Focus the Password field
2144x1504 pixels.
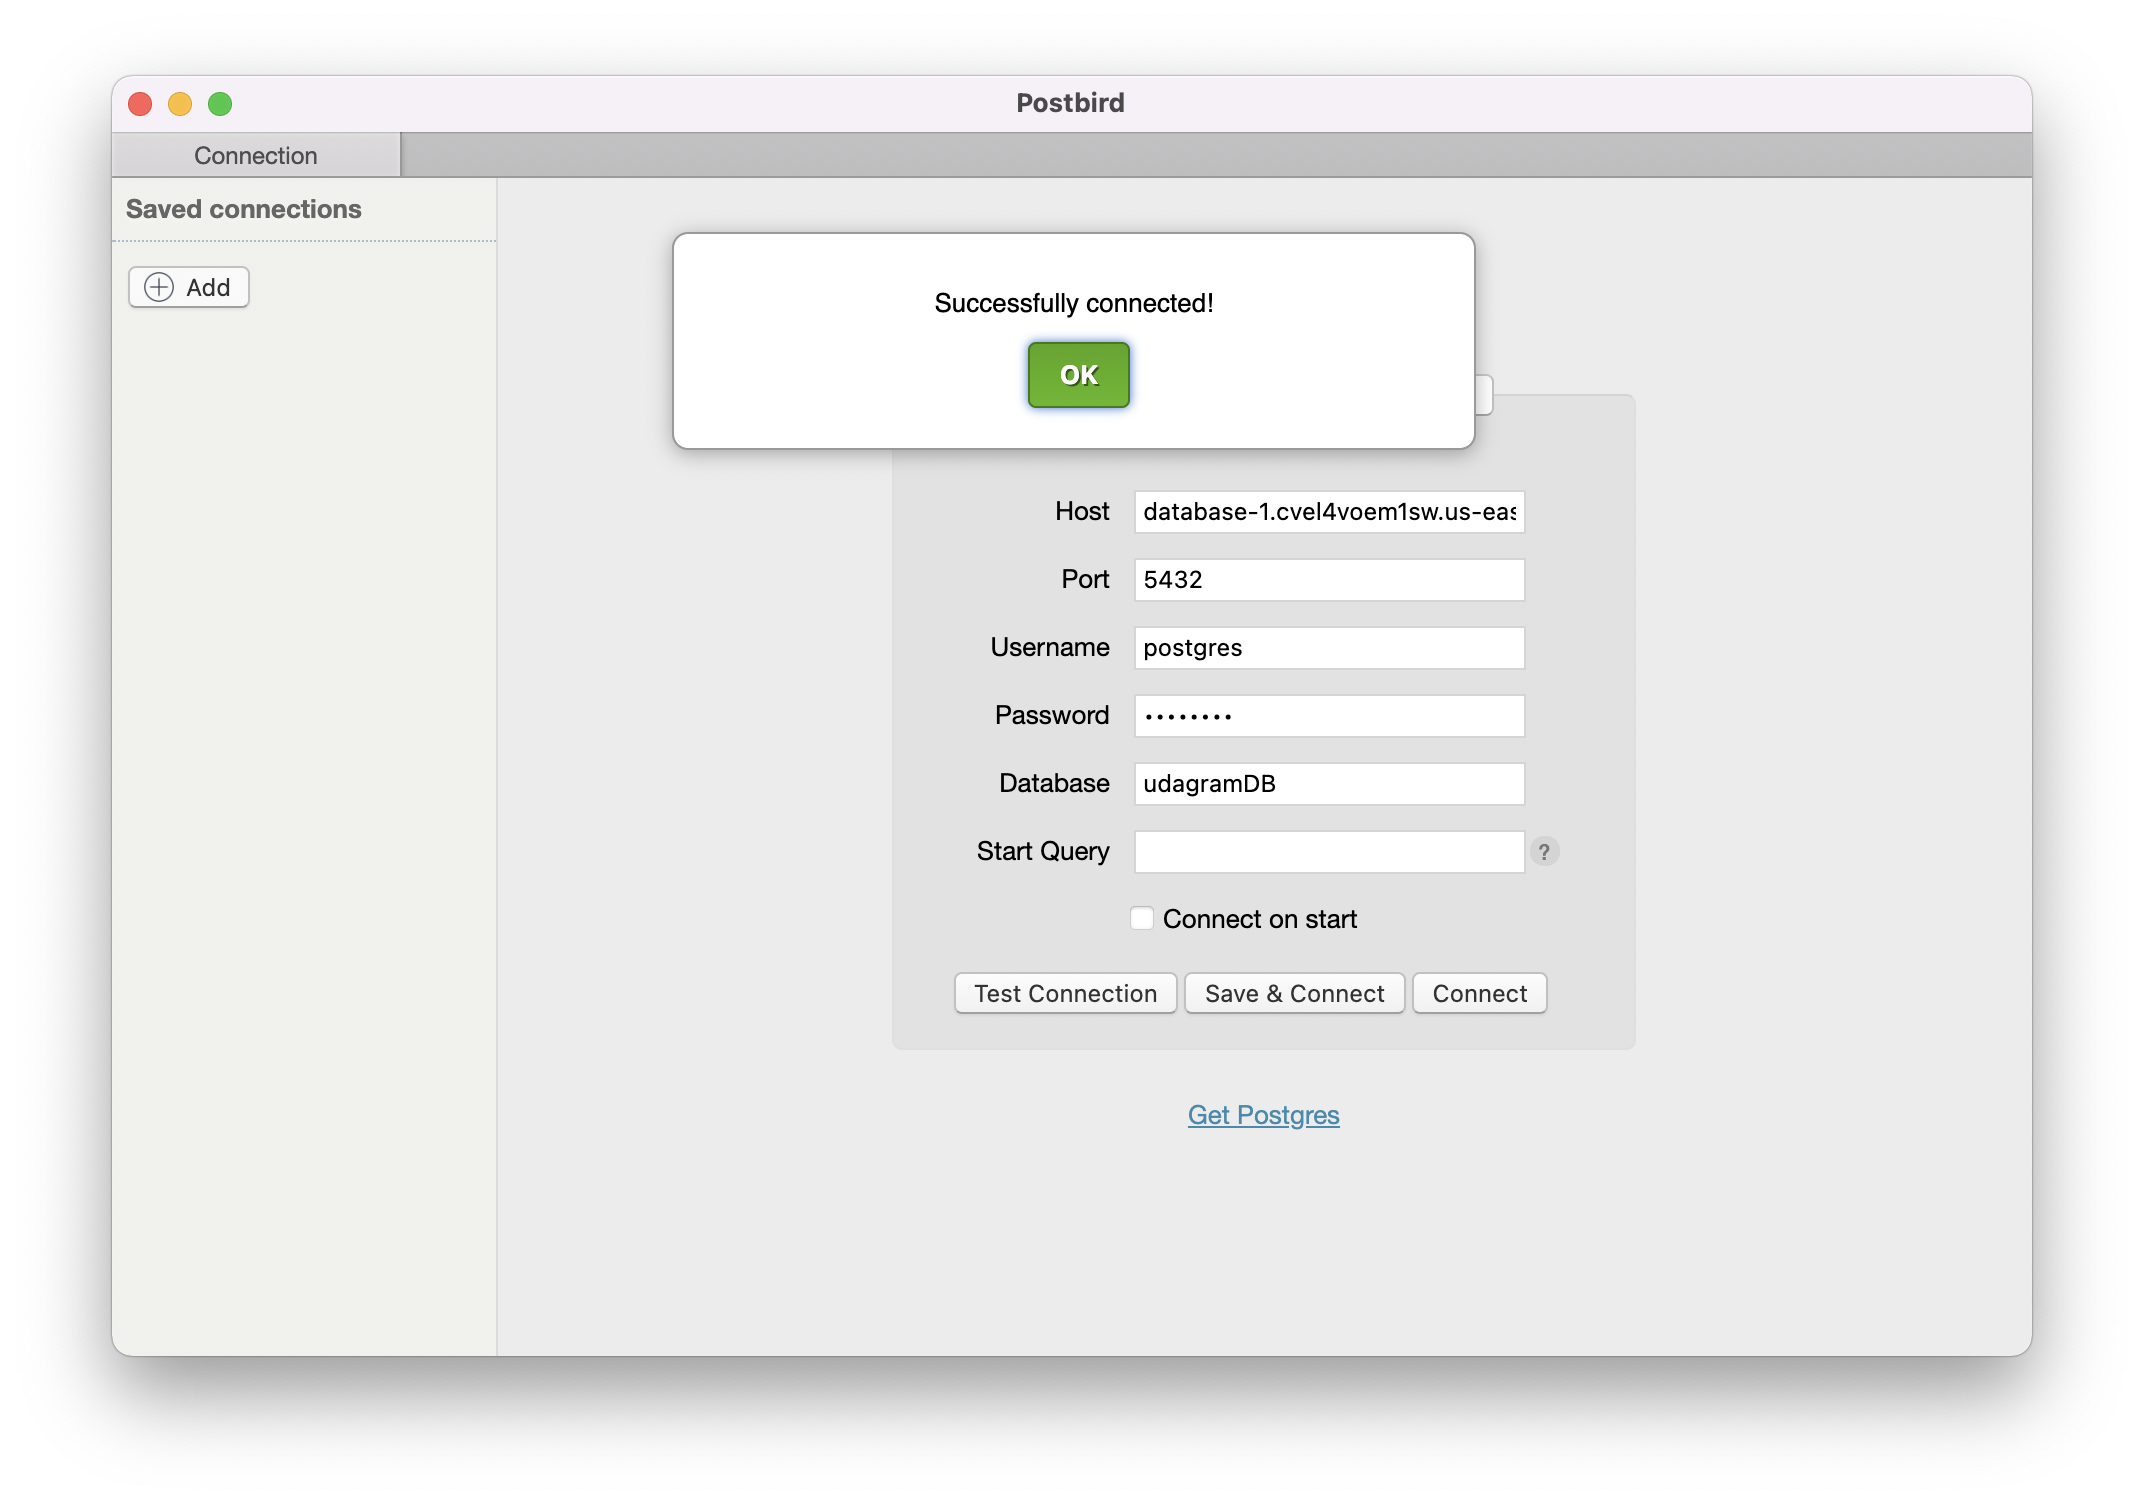pyautogui.click(x=1328, y=716)
